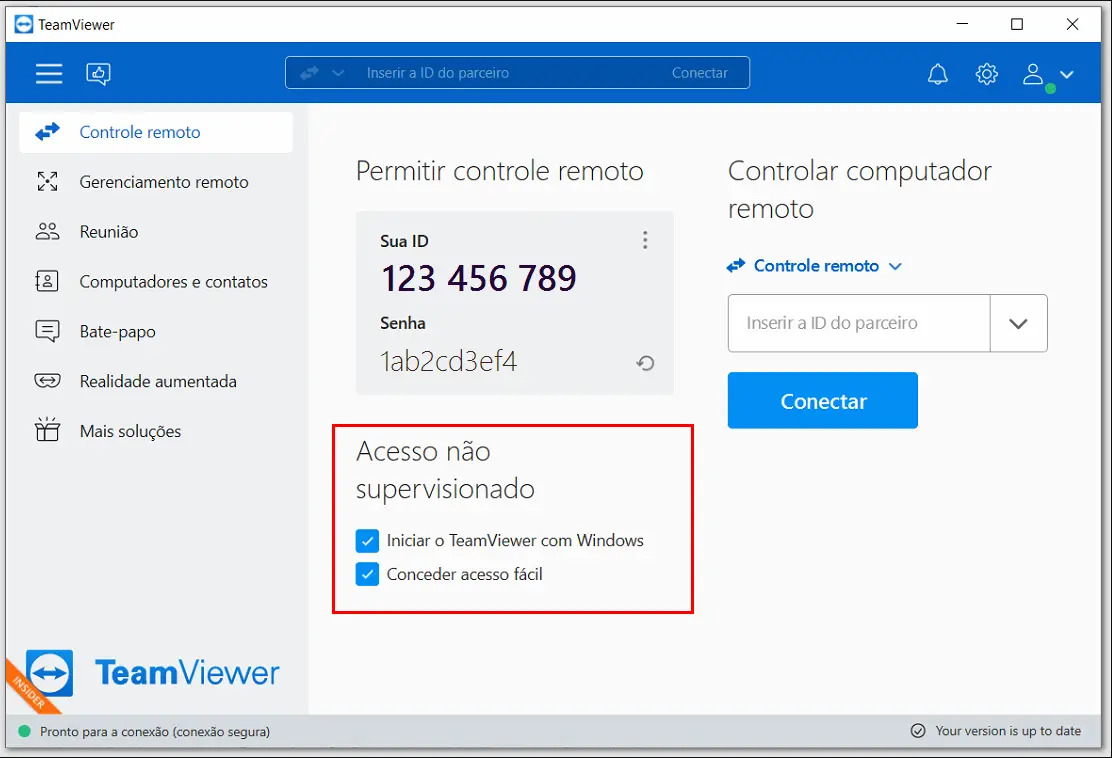
Task: Expand the account dropdown chevron
Action: [x=1067, y=74]
